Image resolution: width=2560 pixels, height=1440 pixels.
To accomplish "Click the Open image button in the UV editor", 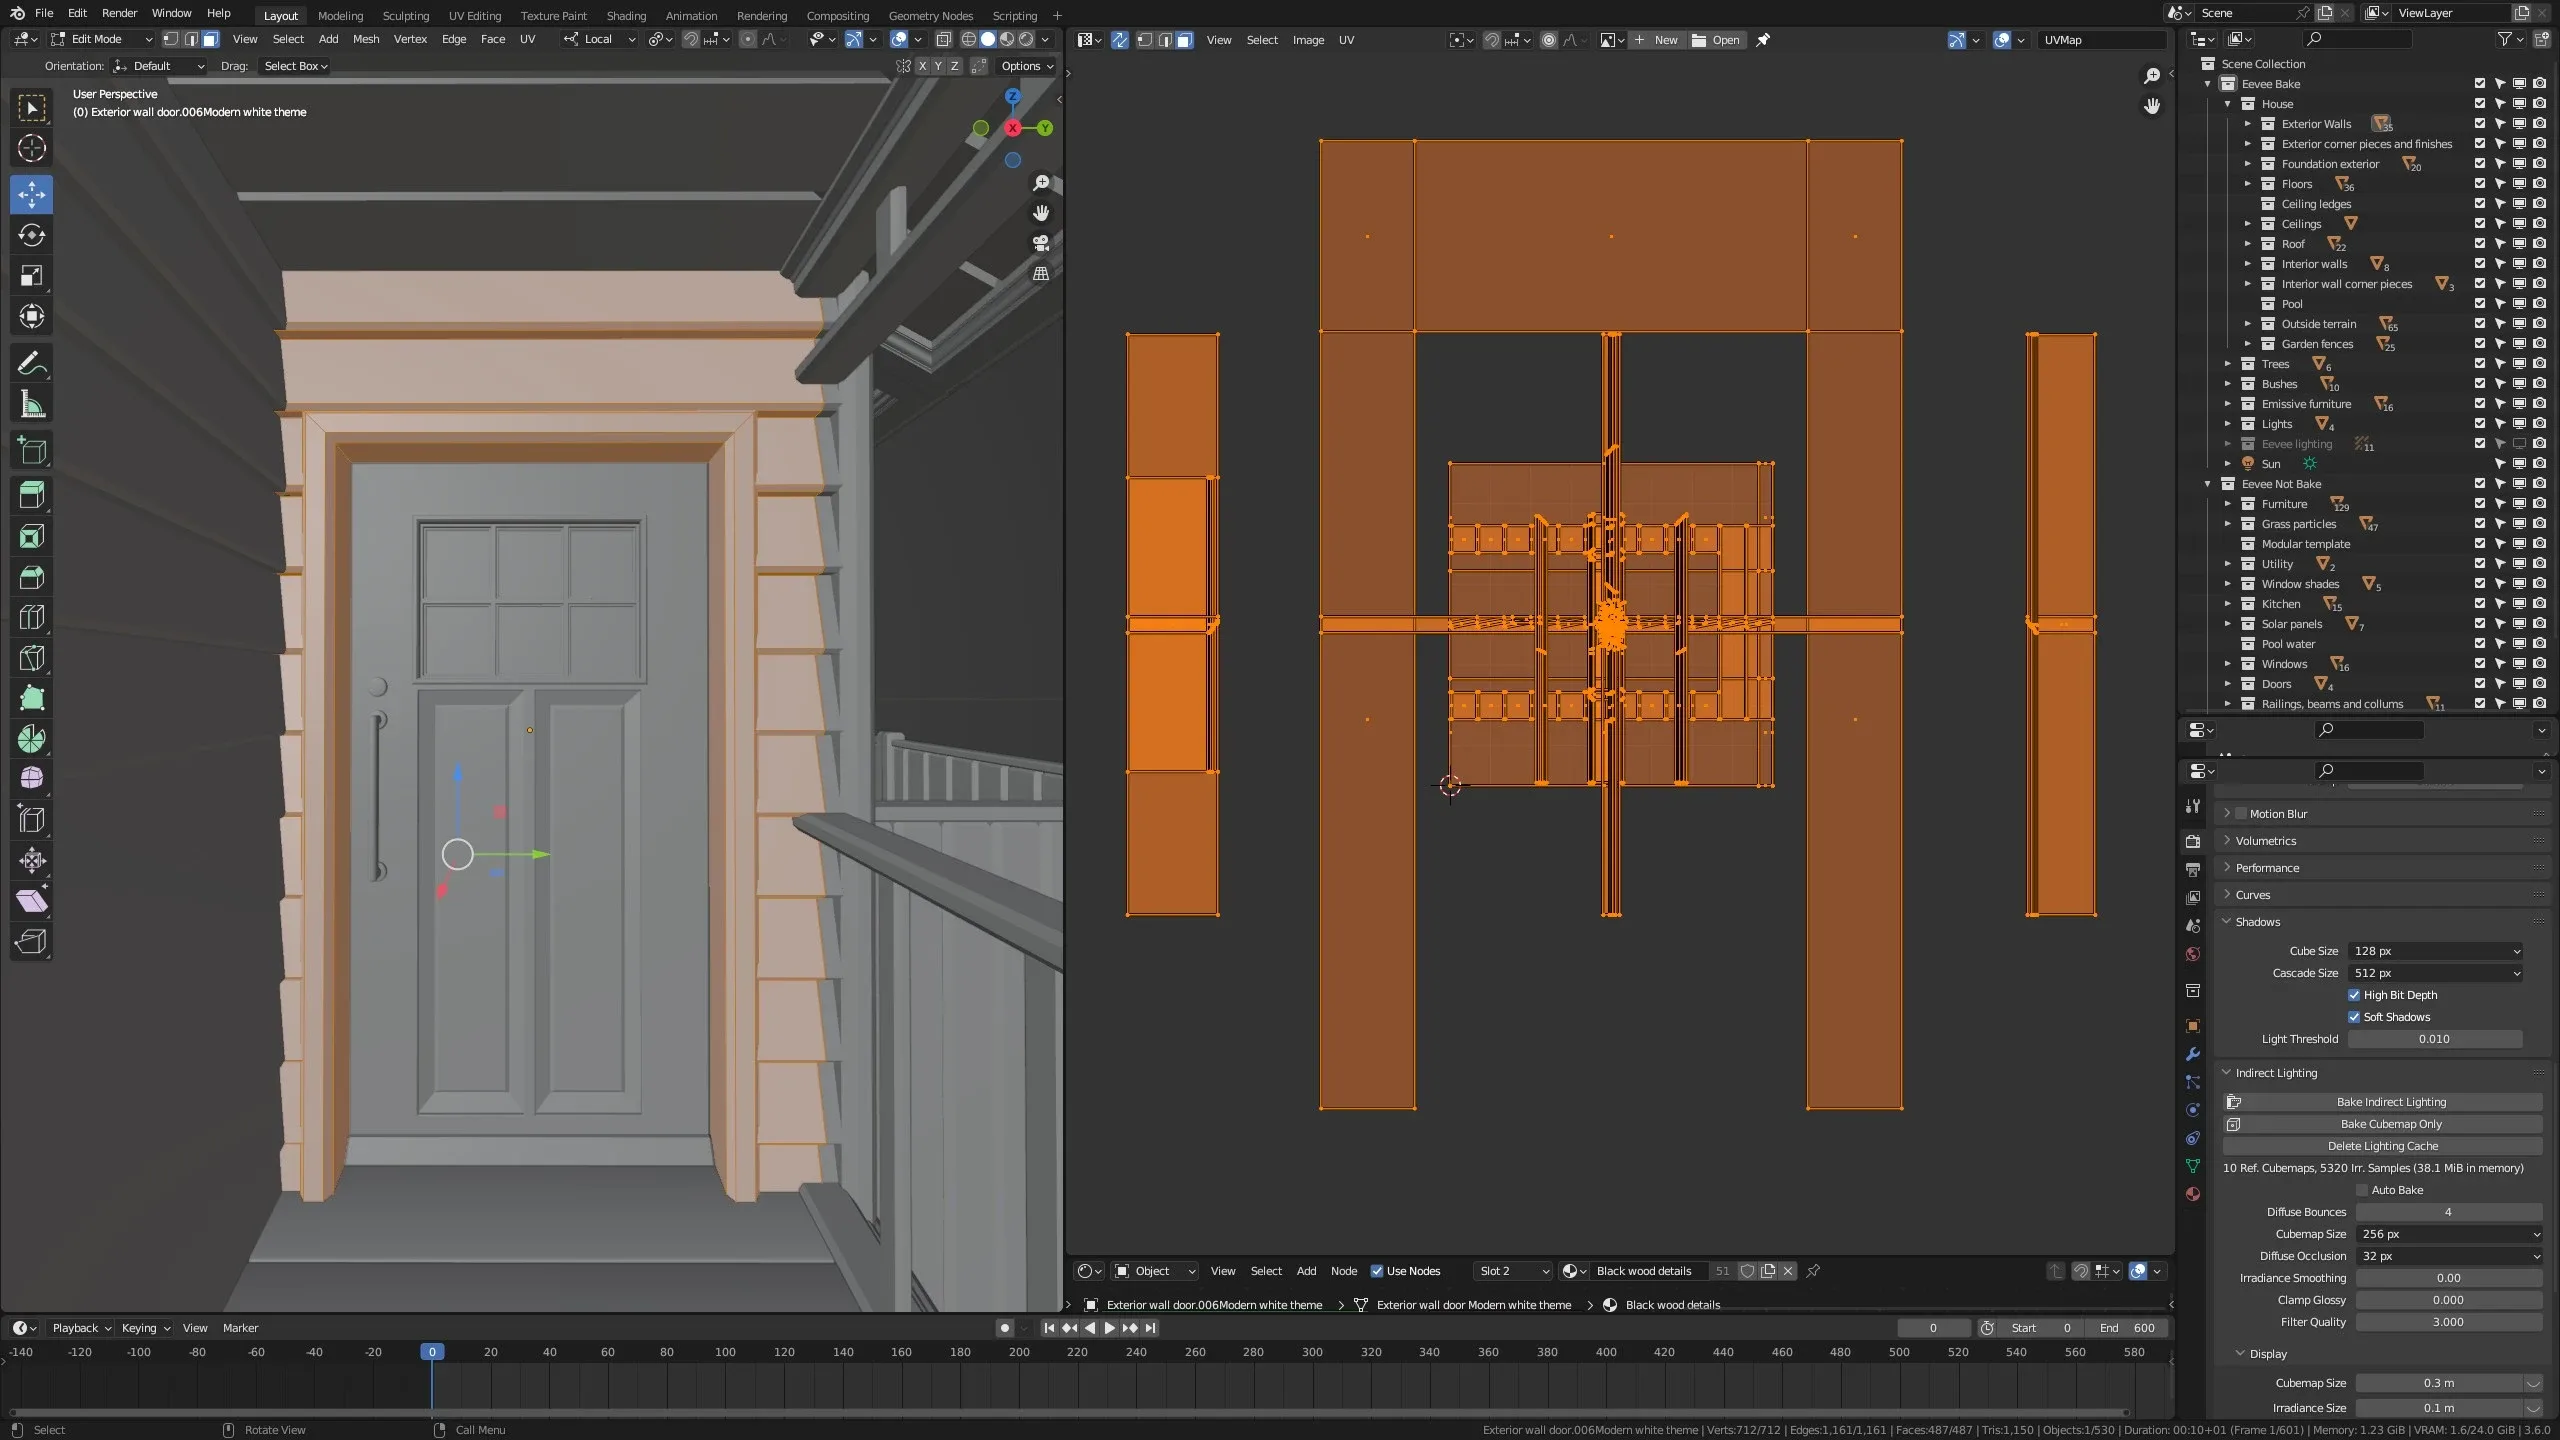I will (1716, 40).
